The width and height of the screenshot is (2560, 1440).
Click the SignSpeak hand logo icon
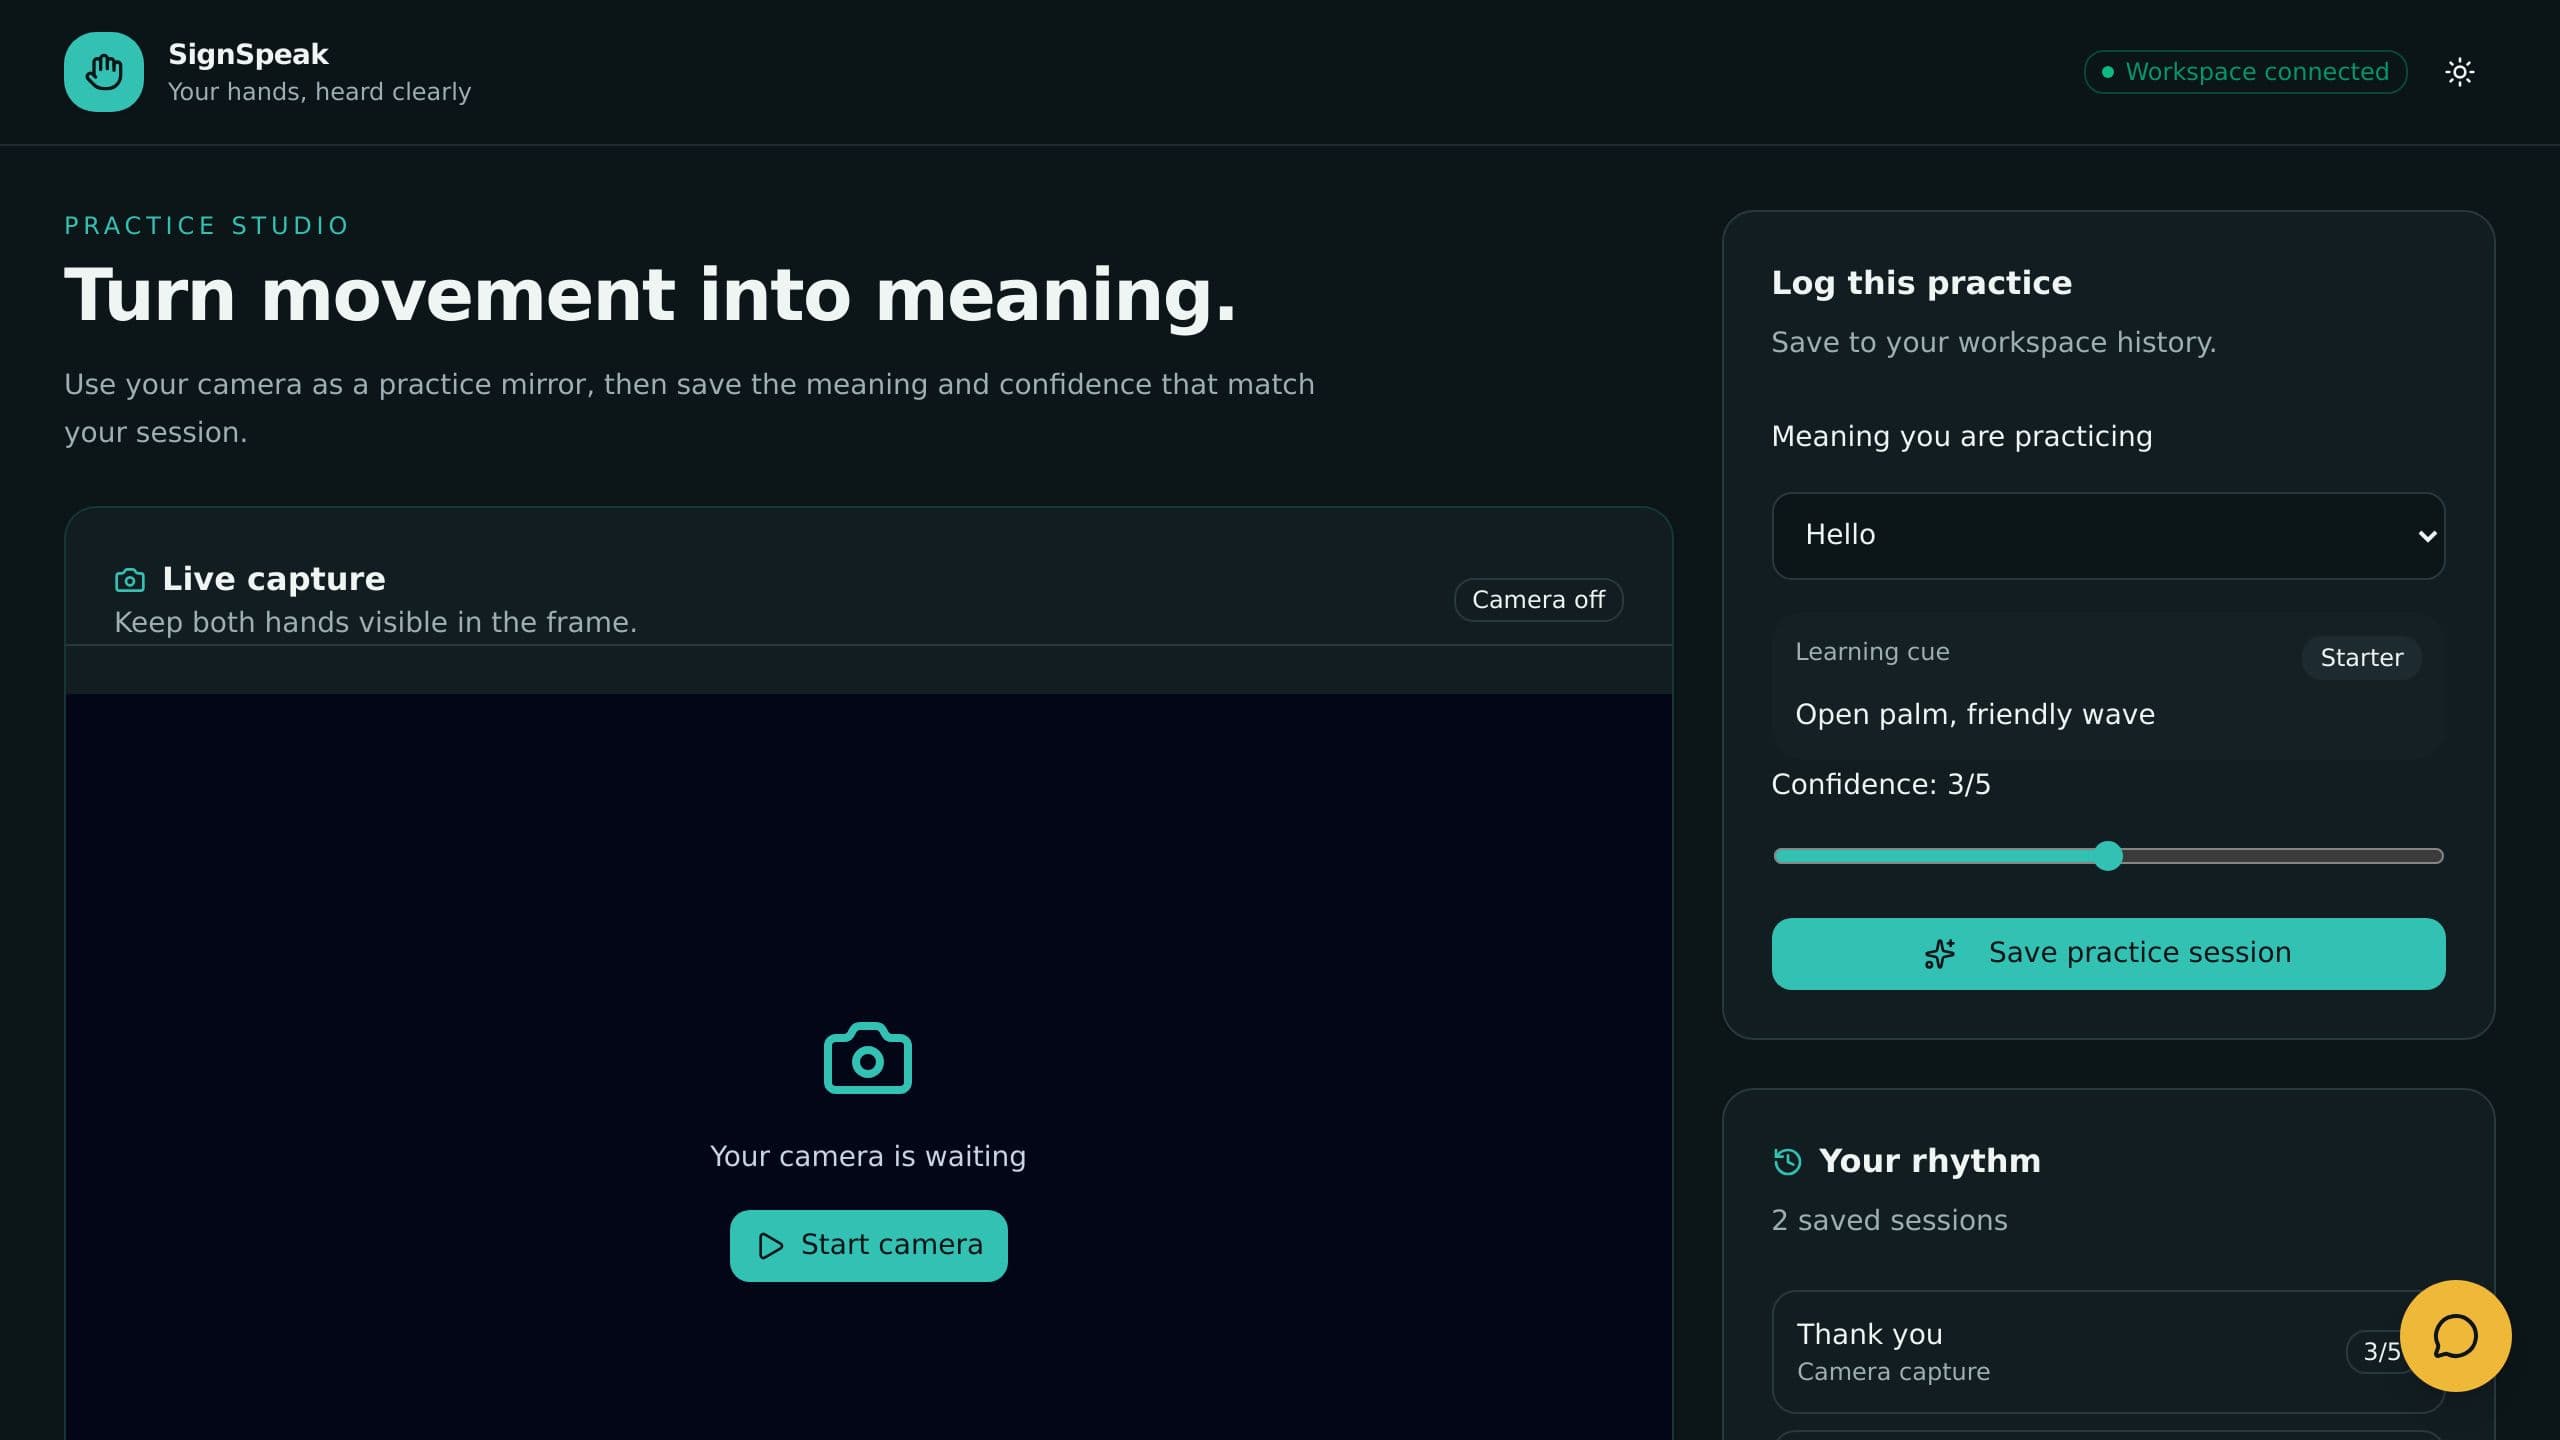click(104, 72)
